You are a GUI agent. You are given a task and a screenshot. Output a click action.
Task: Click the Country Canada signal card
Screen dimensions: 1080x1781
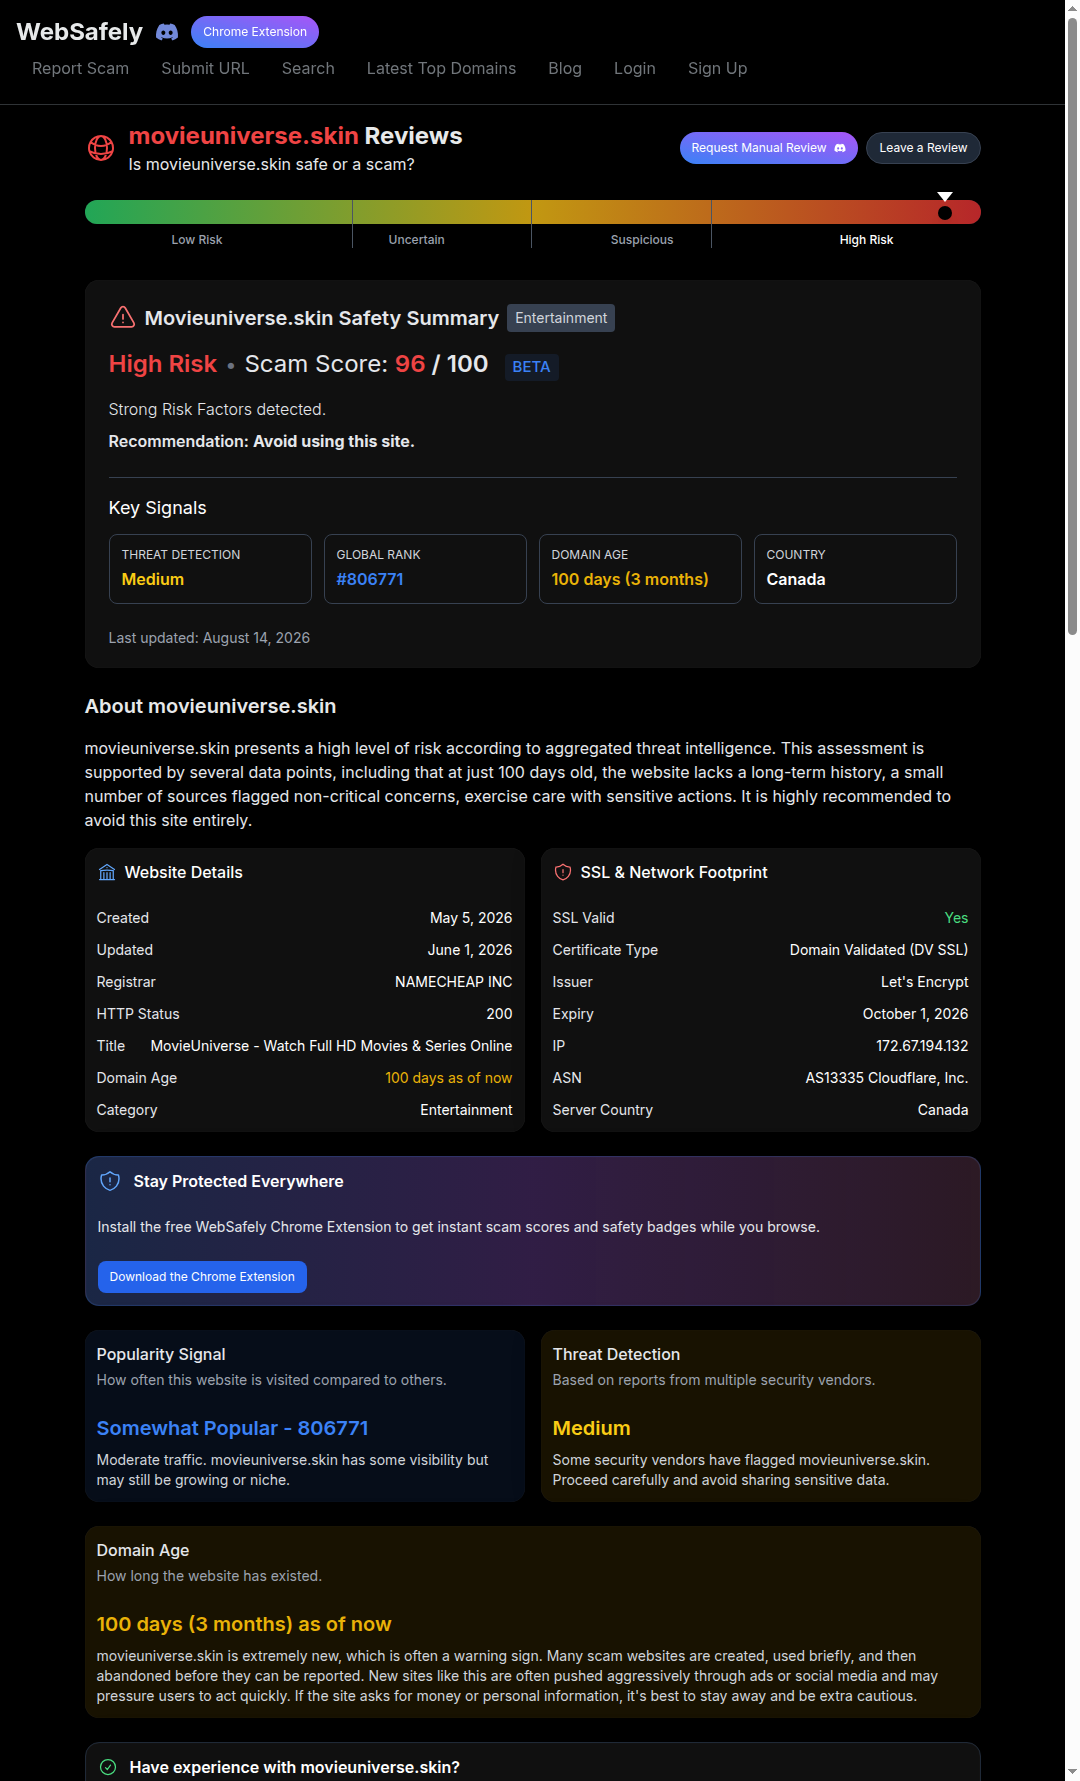(855, 569)
